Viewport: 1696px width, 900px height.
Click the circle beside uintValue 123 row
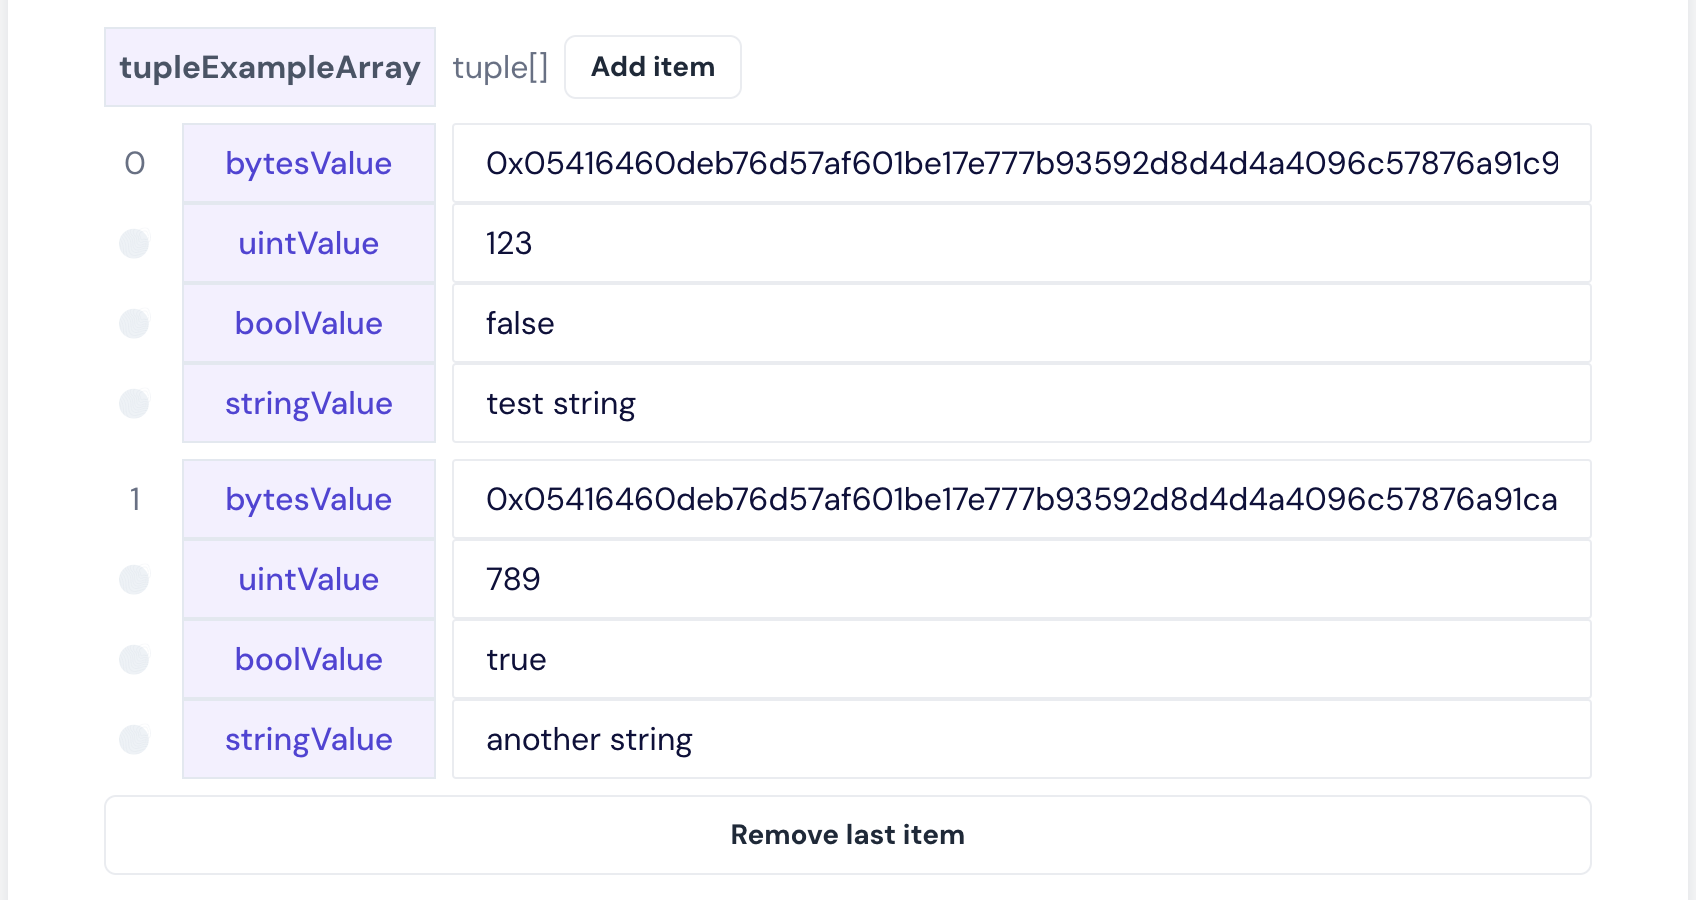[134, 244]
